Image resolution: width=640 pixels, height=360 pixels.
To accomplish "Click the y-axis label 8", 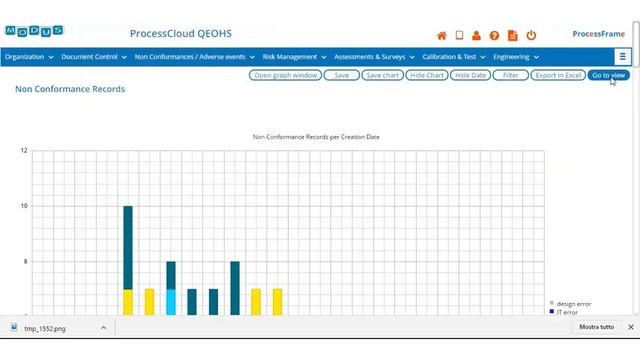I will (25, 261).
